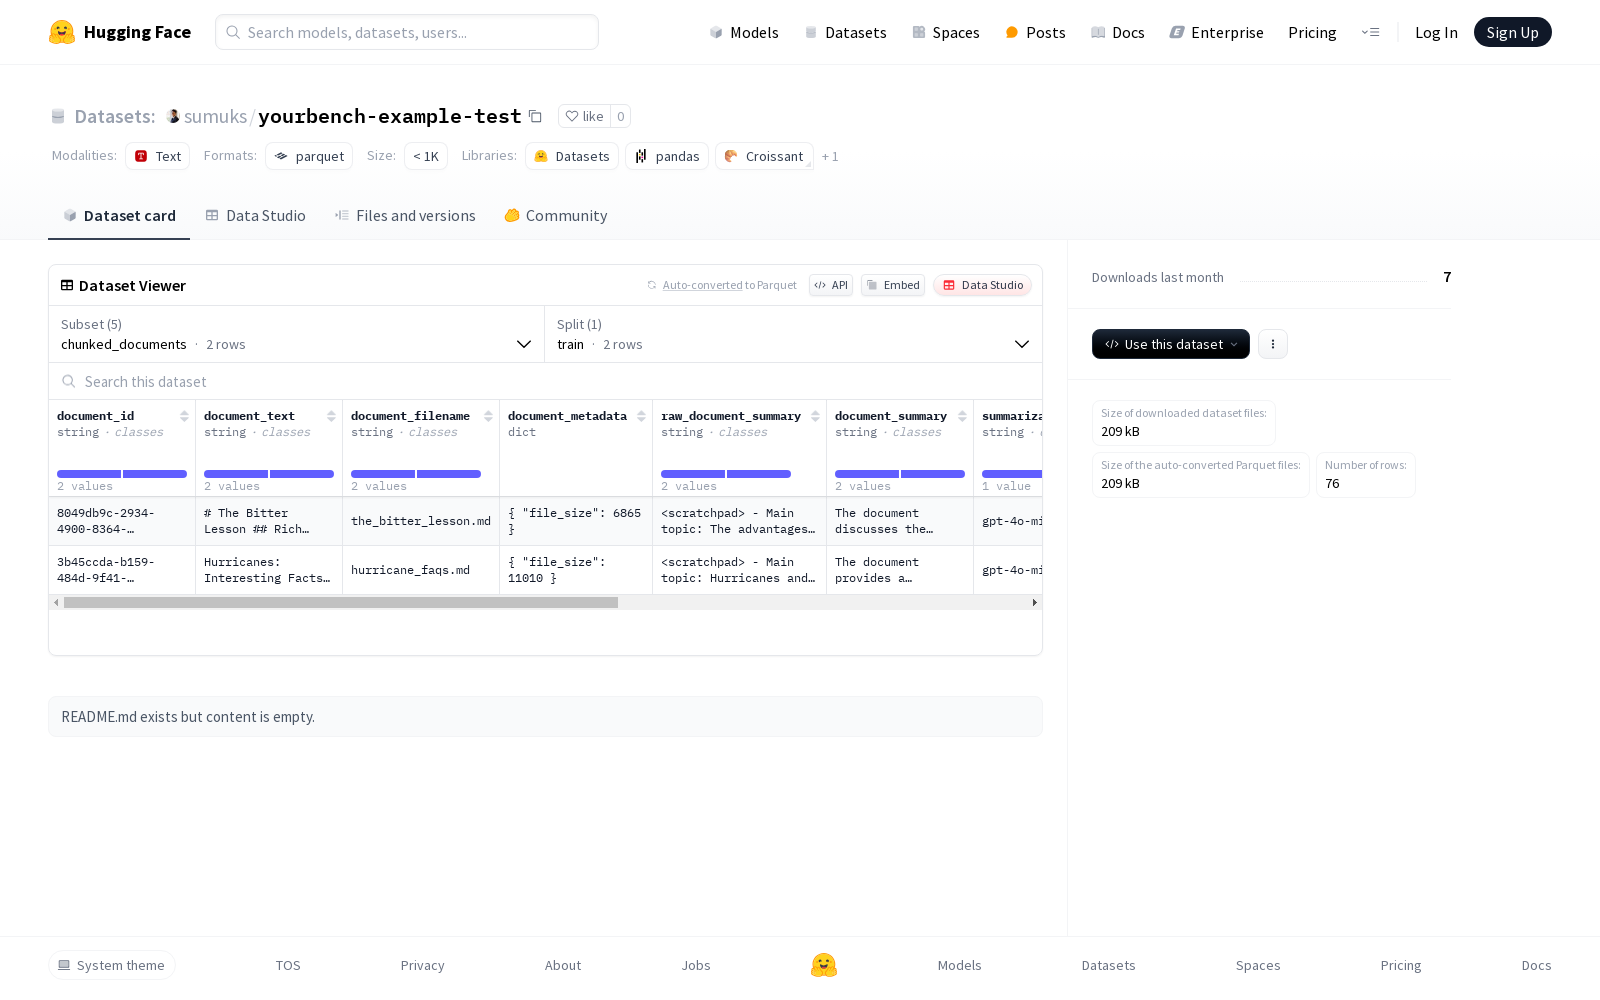Image resolution: width=1600 pixels, height=1000 pixels.
Task: Open Docs in the top navigation
Action: [x=1117, y=32]
